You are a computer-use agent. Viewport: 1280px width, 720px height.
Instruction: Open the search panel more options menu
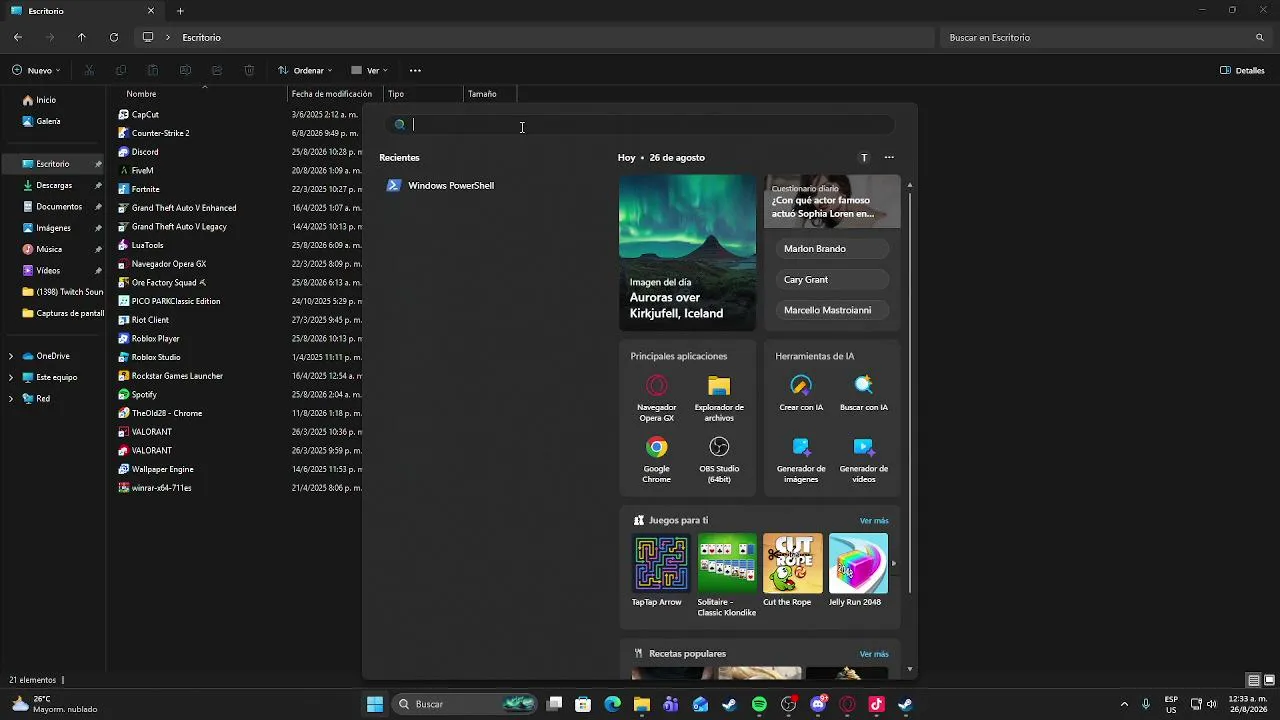coord(889,157)
